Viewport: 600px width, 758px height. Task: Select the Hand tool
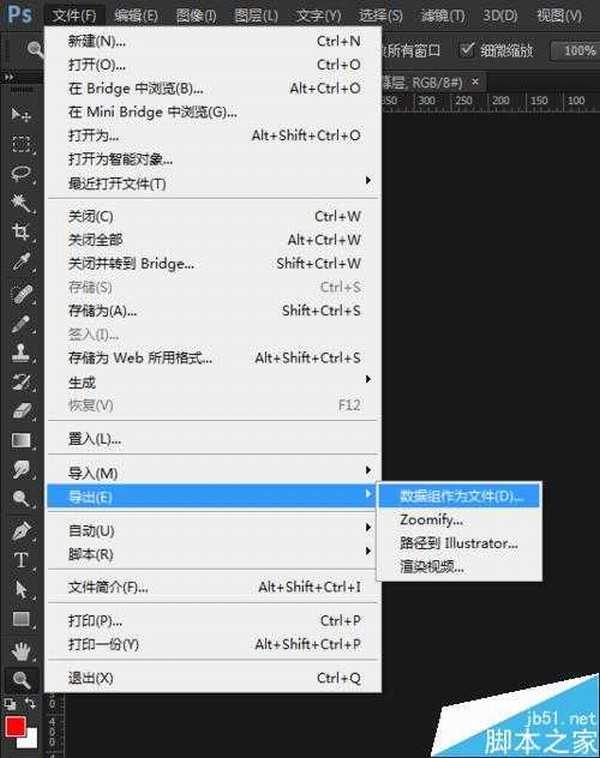tap(21, 651)
